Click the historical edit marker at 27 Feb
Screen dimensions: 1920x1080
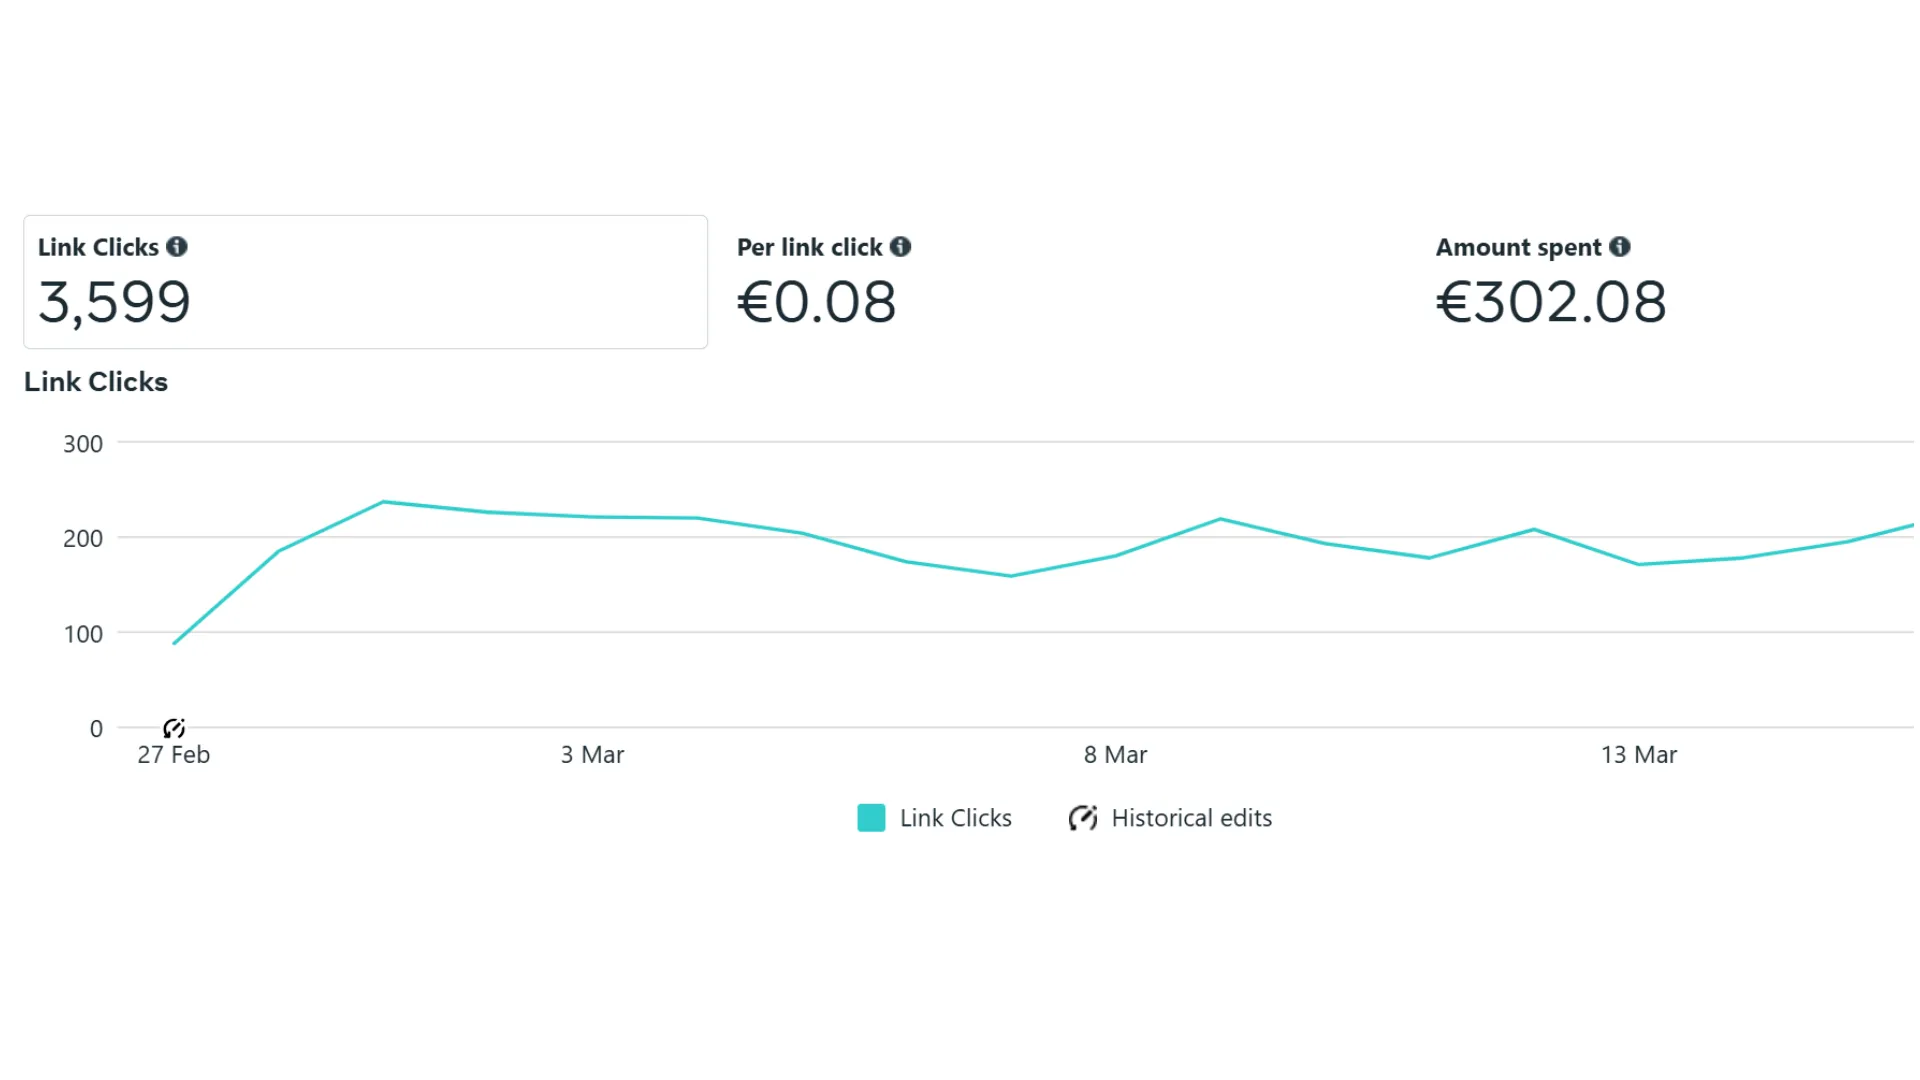click(174, 728)
